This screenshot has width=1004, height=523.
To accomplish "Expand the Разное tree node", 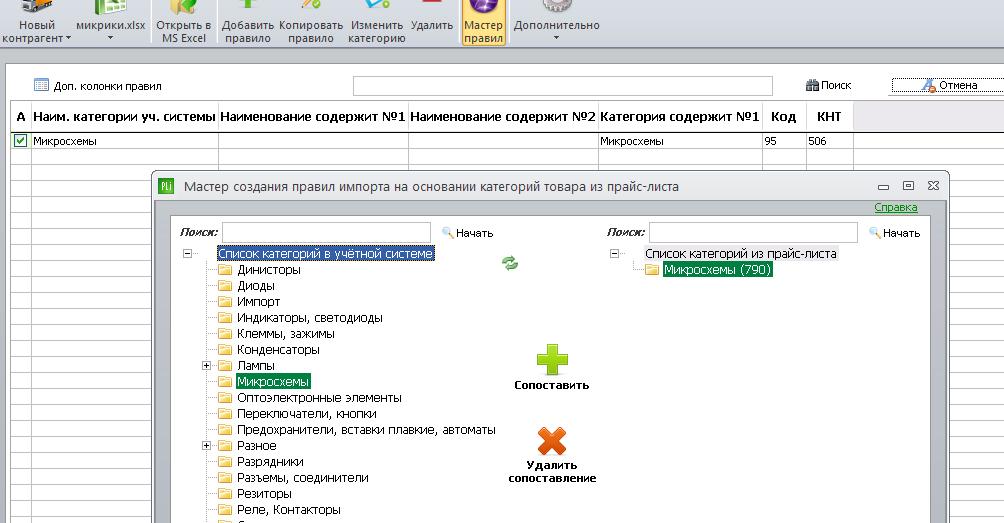I will point(206,446).
